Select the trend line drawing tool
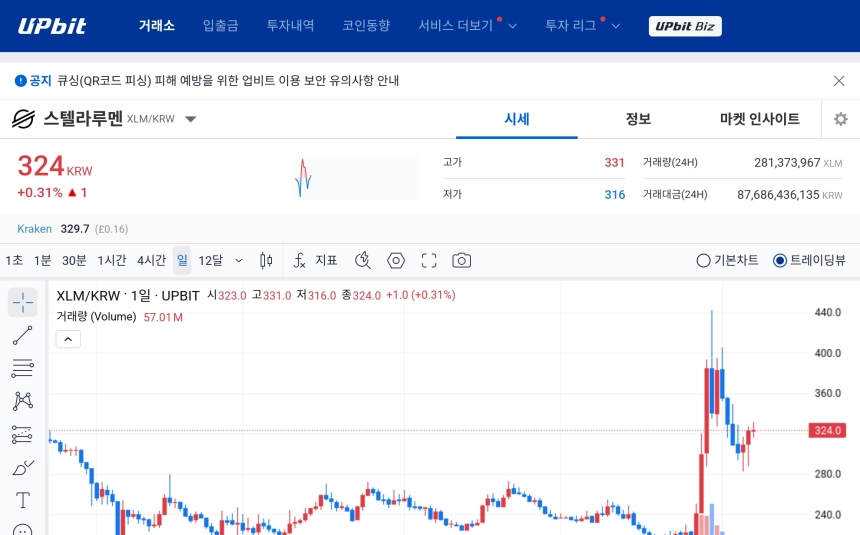 pos(22,335)
